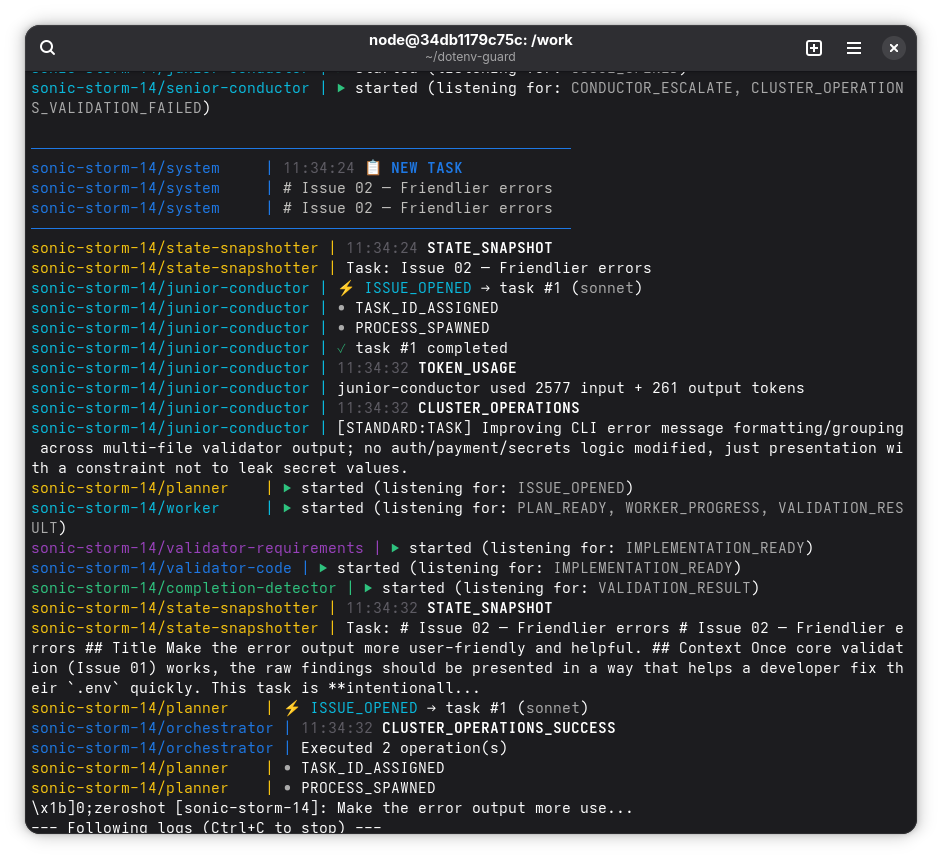Click the 'sonic-storm-14/worker' prefix
Screen dimensions: 942x859
[126, 508]
